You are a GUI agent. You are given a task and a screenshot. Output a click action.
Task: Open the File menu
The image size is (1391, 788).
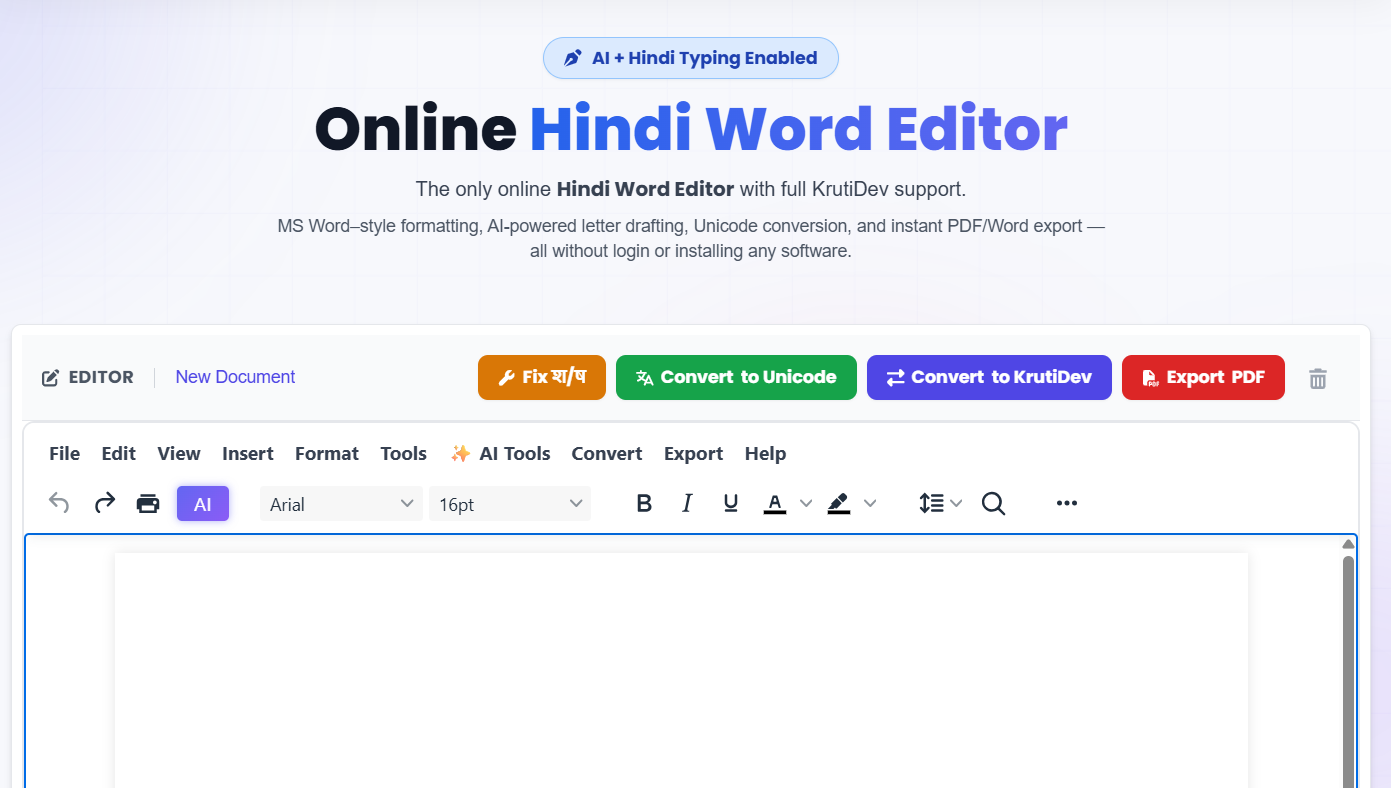64,453
